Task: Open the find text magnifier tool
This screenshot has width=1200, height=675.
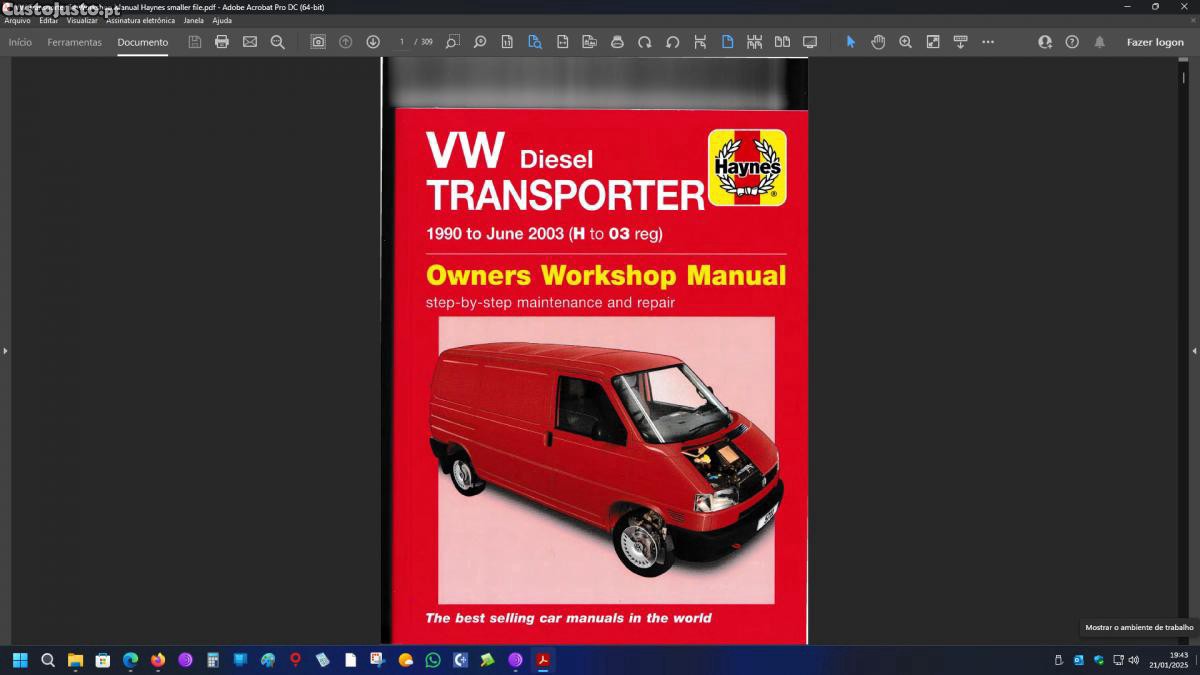Action: (278, 42)
